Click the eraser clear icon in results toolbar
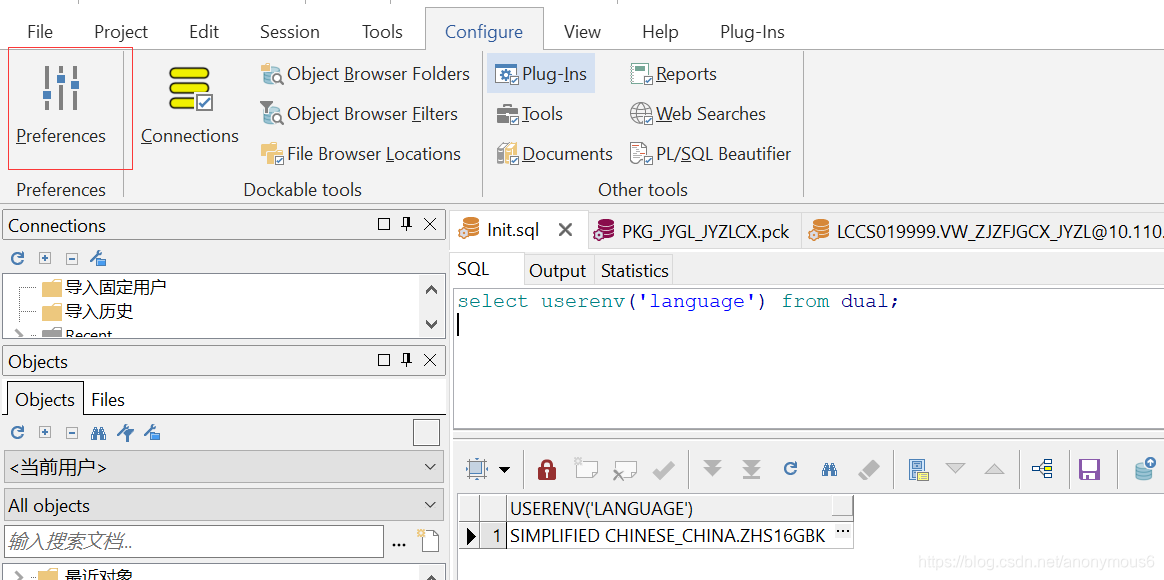 (x=868, y=469)
